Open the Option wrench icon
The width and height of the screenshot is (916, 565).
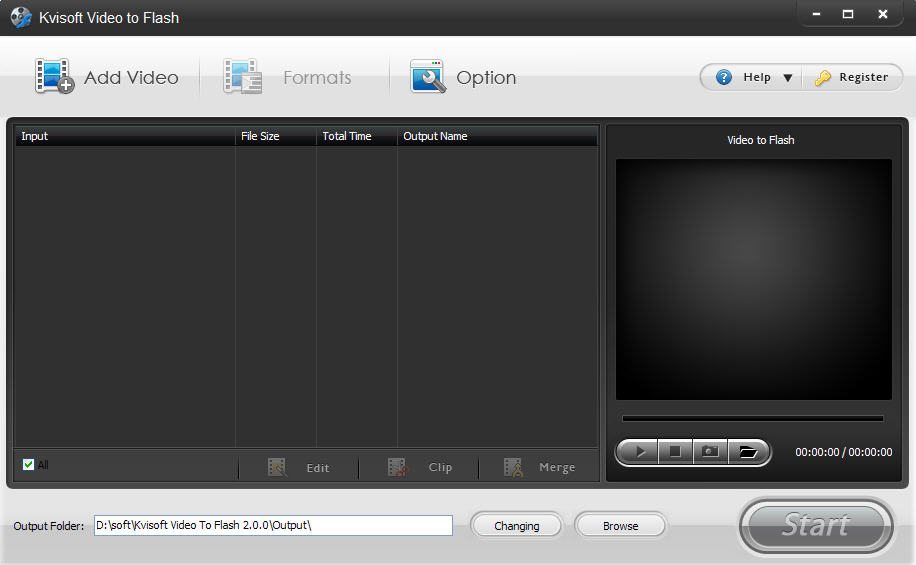point(428,76)
